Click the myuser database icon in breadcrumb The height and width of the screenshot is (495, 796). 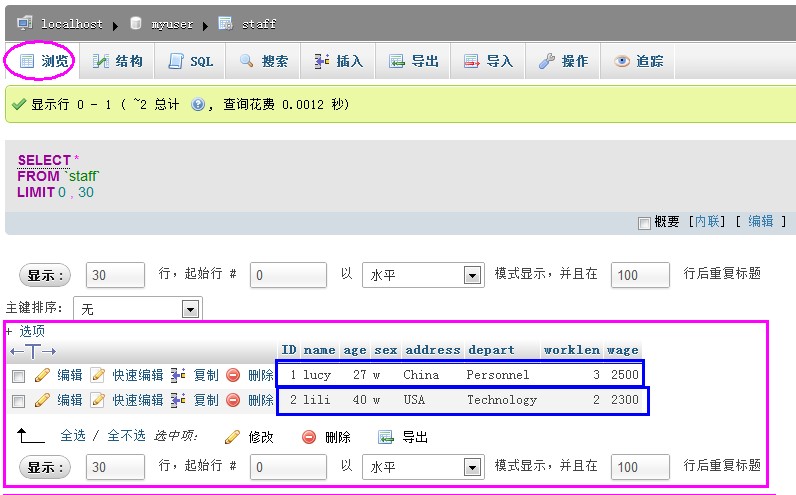tap(136, 23)
